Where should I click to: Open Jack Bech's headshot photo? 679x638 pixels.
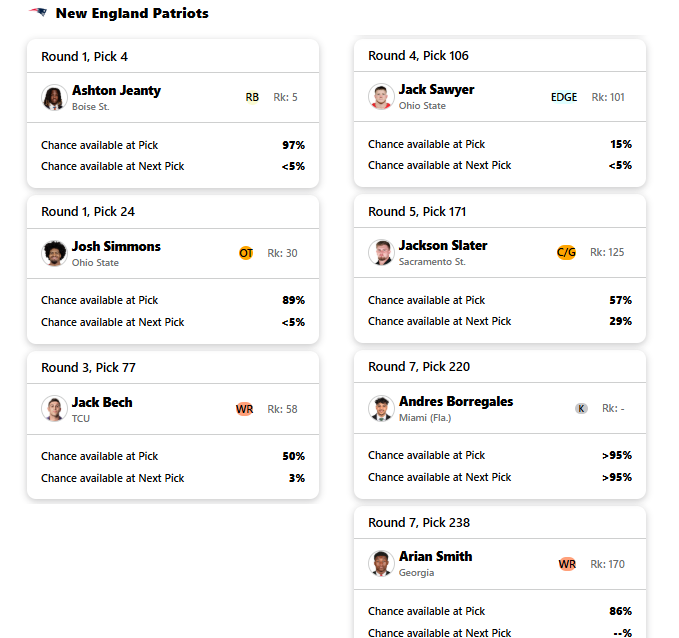click(x=54, y=408)
